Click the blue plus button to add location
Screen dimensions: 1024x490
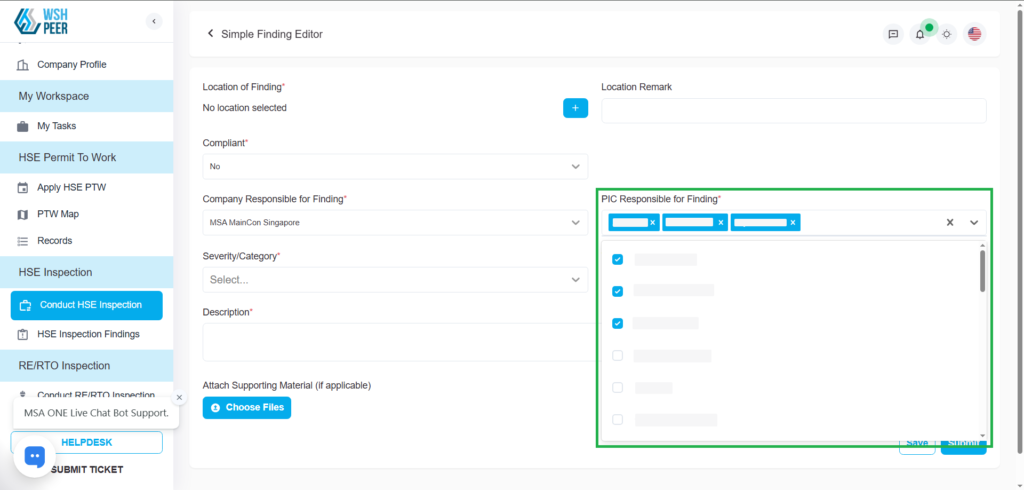[x=575, y=108]
